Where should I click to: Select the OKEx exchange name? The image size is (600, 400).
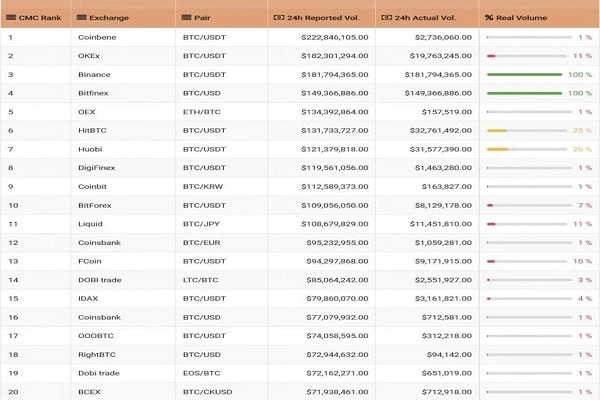coord(89,56)
